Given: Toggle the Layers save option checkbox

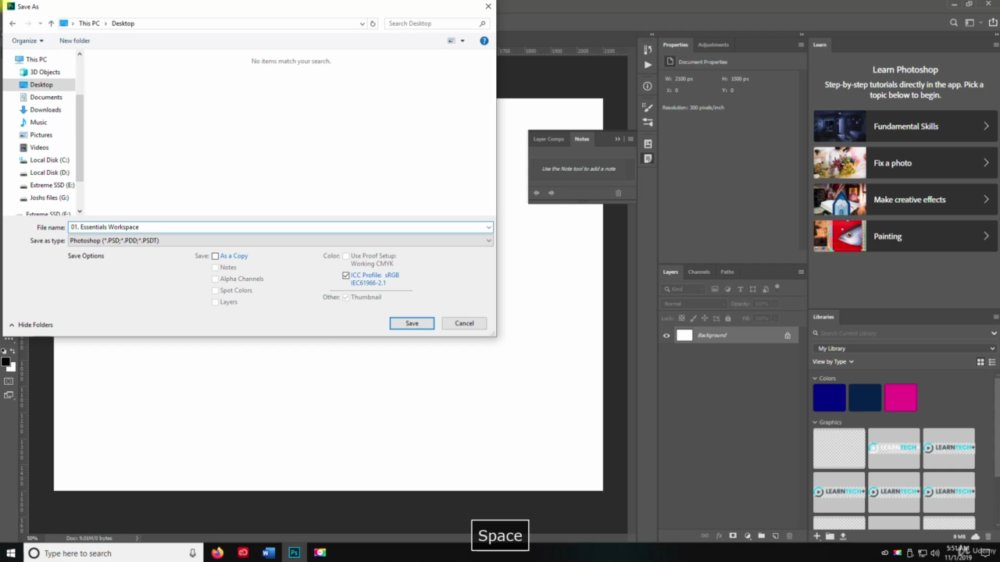Looking at the screenshot, I should (216, 302).
